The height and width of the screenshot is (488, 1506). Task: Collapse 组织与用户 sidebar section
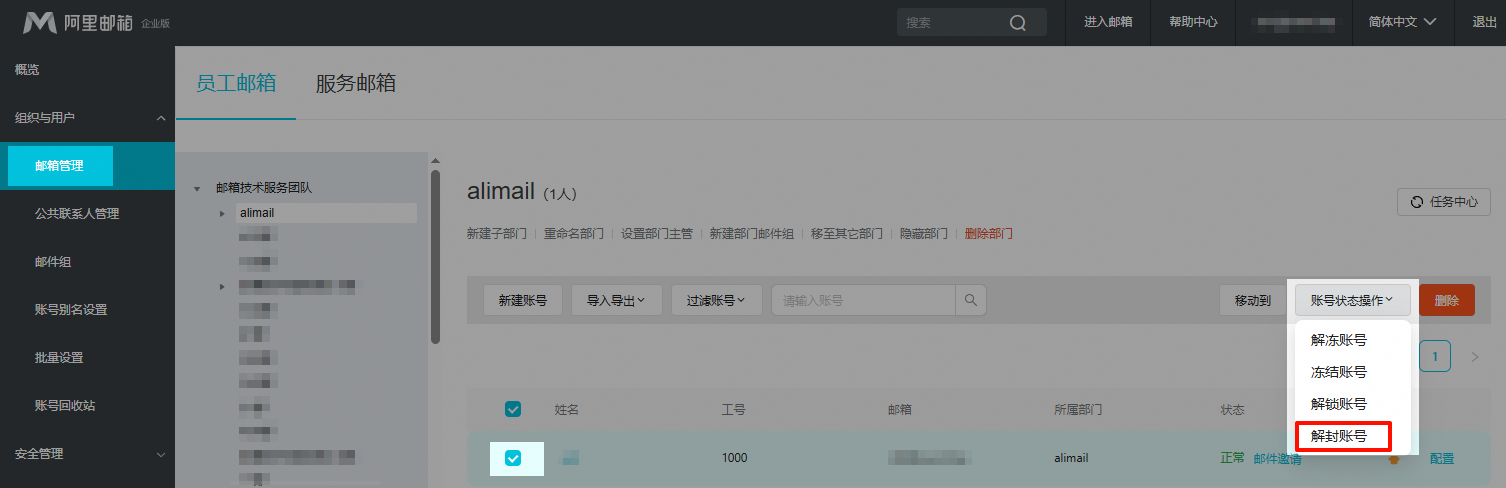[x=161, y=118]
